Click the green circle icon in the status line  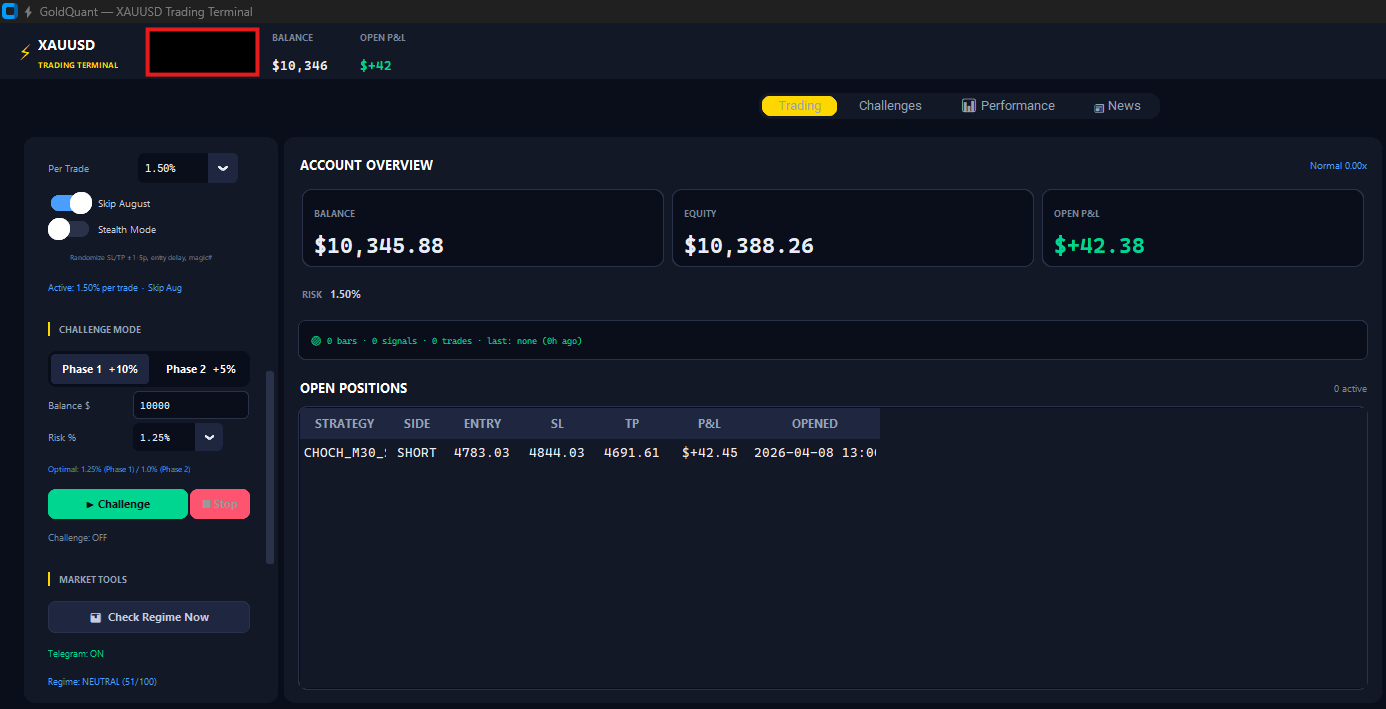316,341
